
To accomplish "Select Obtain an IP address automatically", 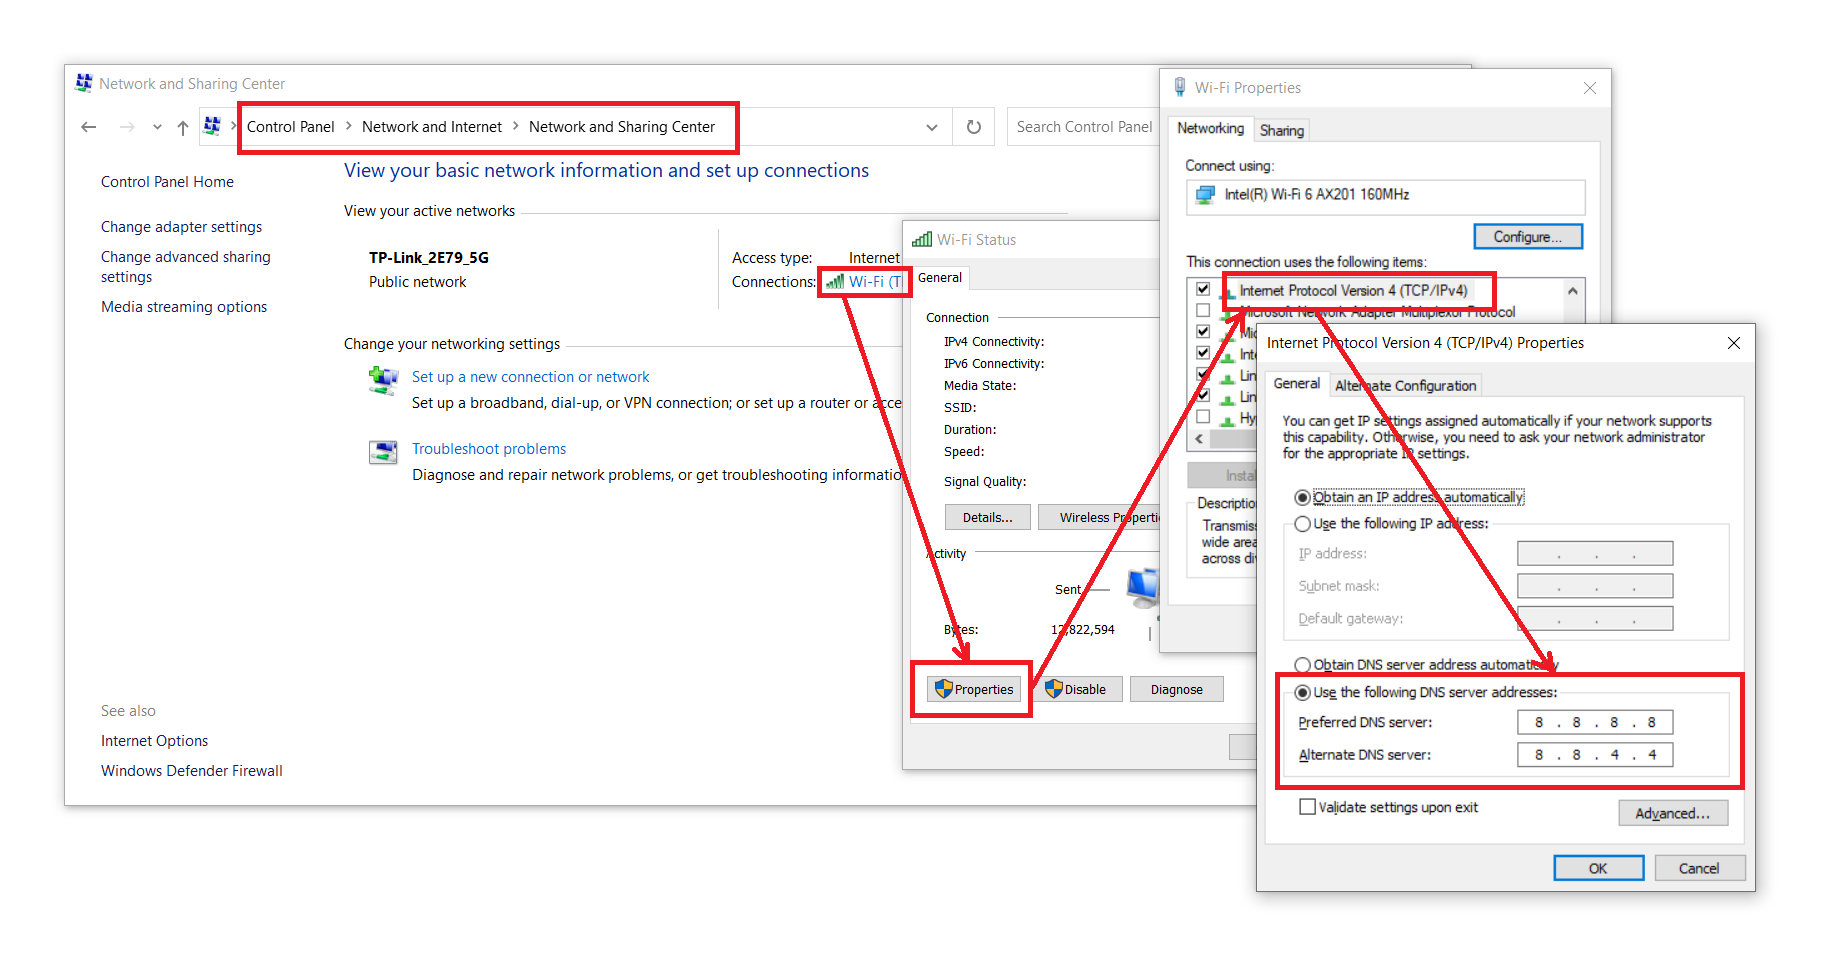I will coord(1302,498).
